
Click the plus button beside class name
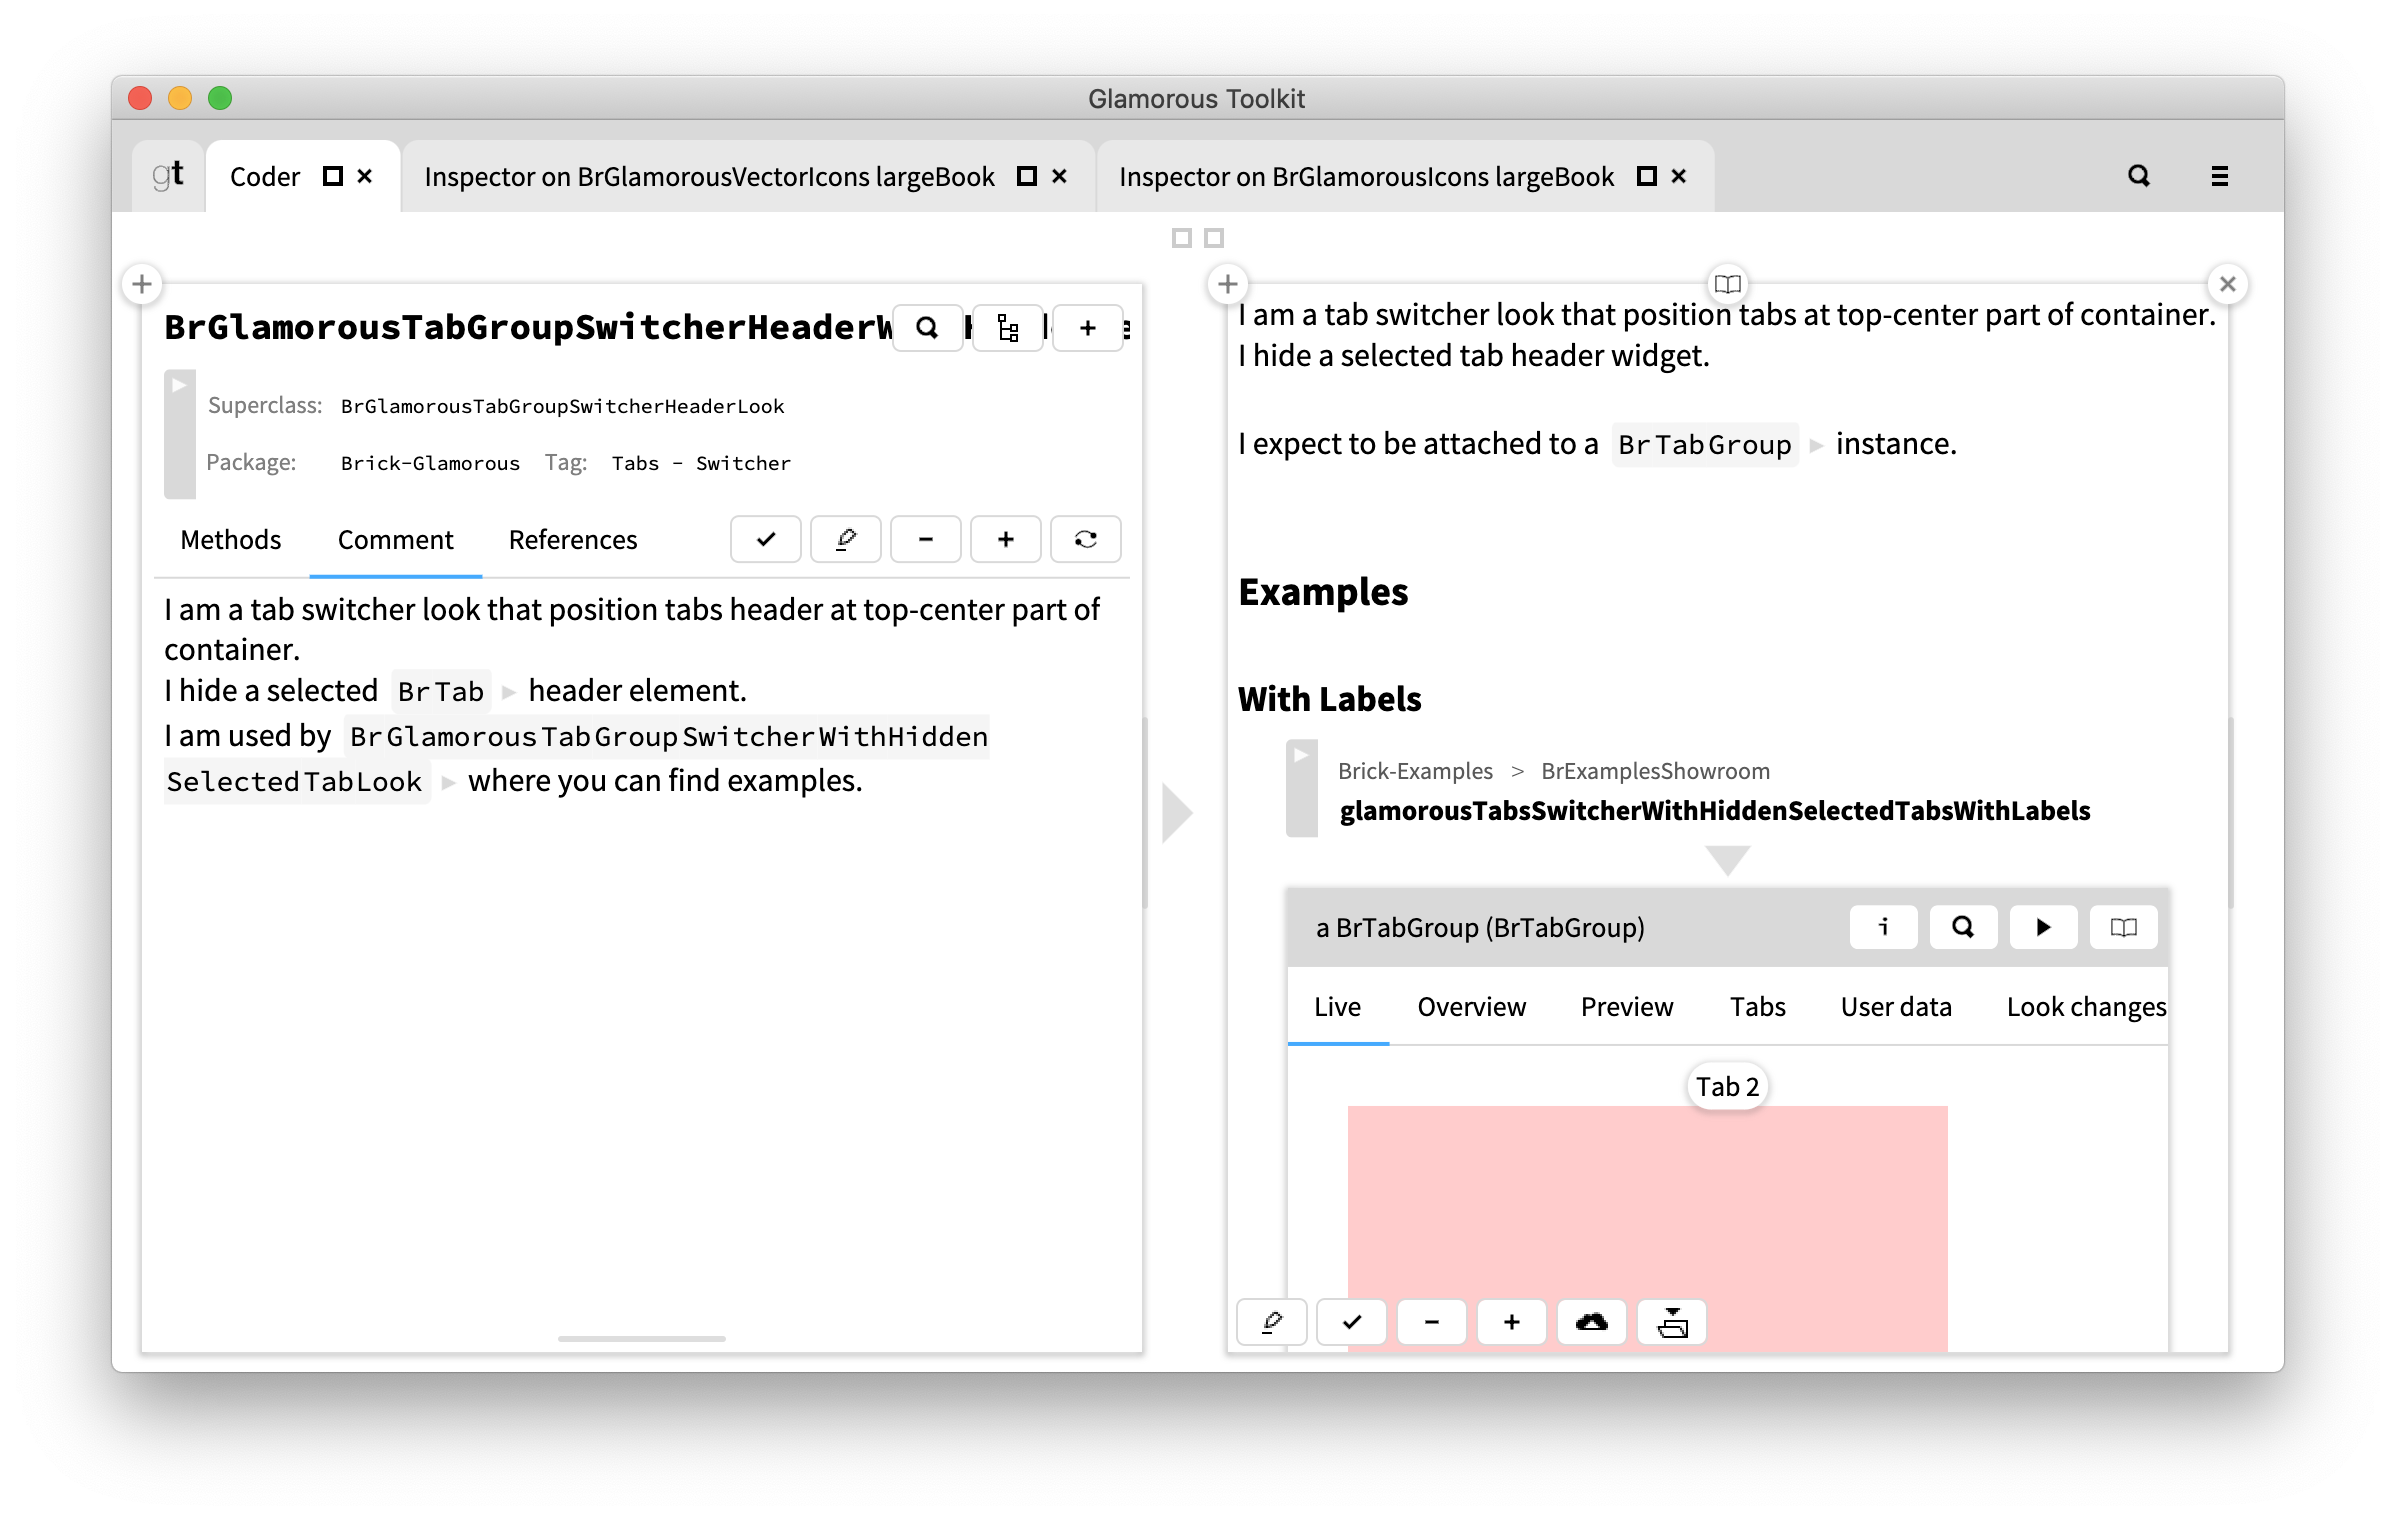1088,328
